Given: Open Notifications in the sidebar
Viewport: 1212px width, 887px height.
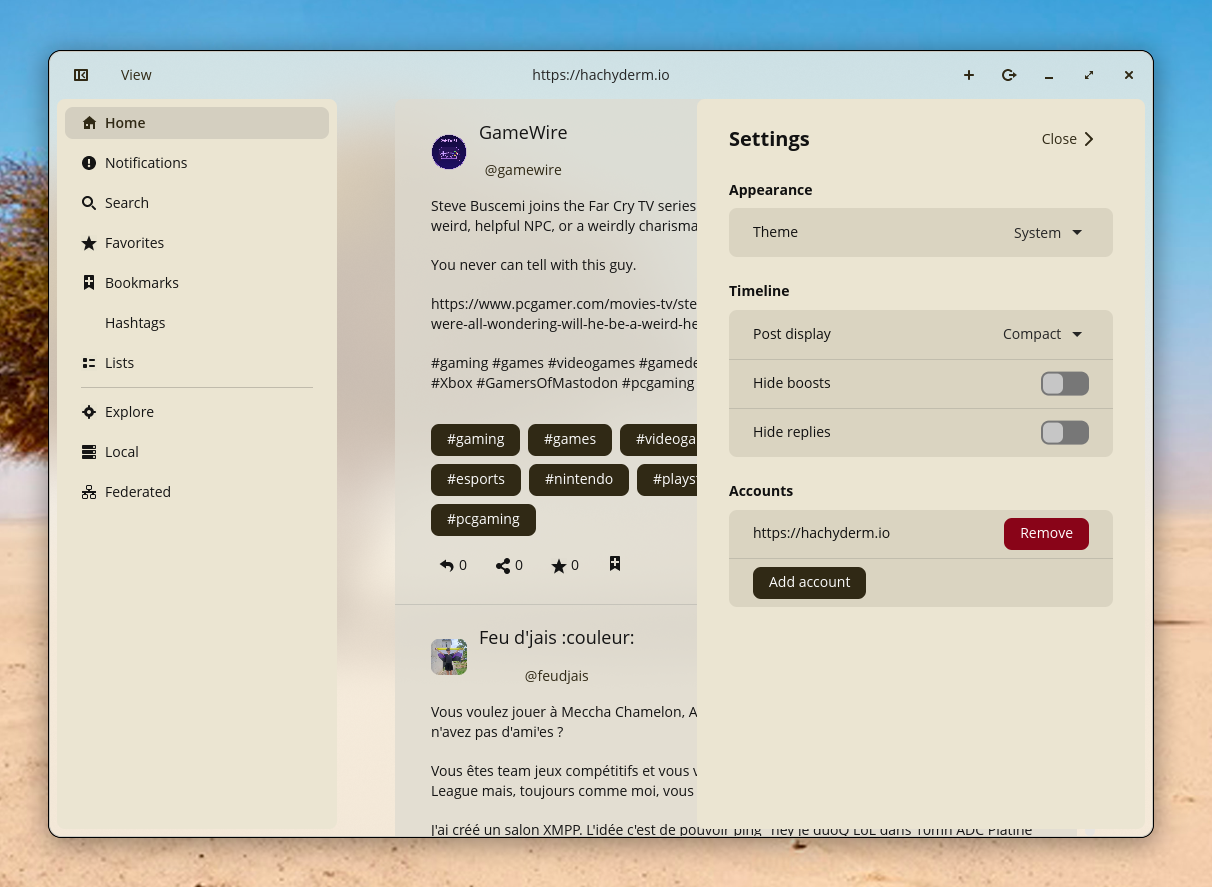Looking at the screenshot, I should click(x=197, y=163).
